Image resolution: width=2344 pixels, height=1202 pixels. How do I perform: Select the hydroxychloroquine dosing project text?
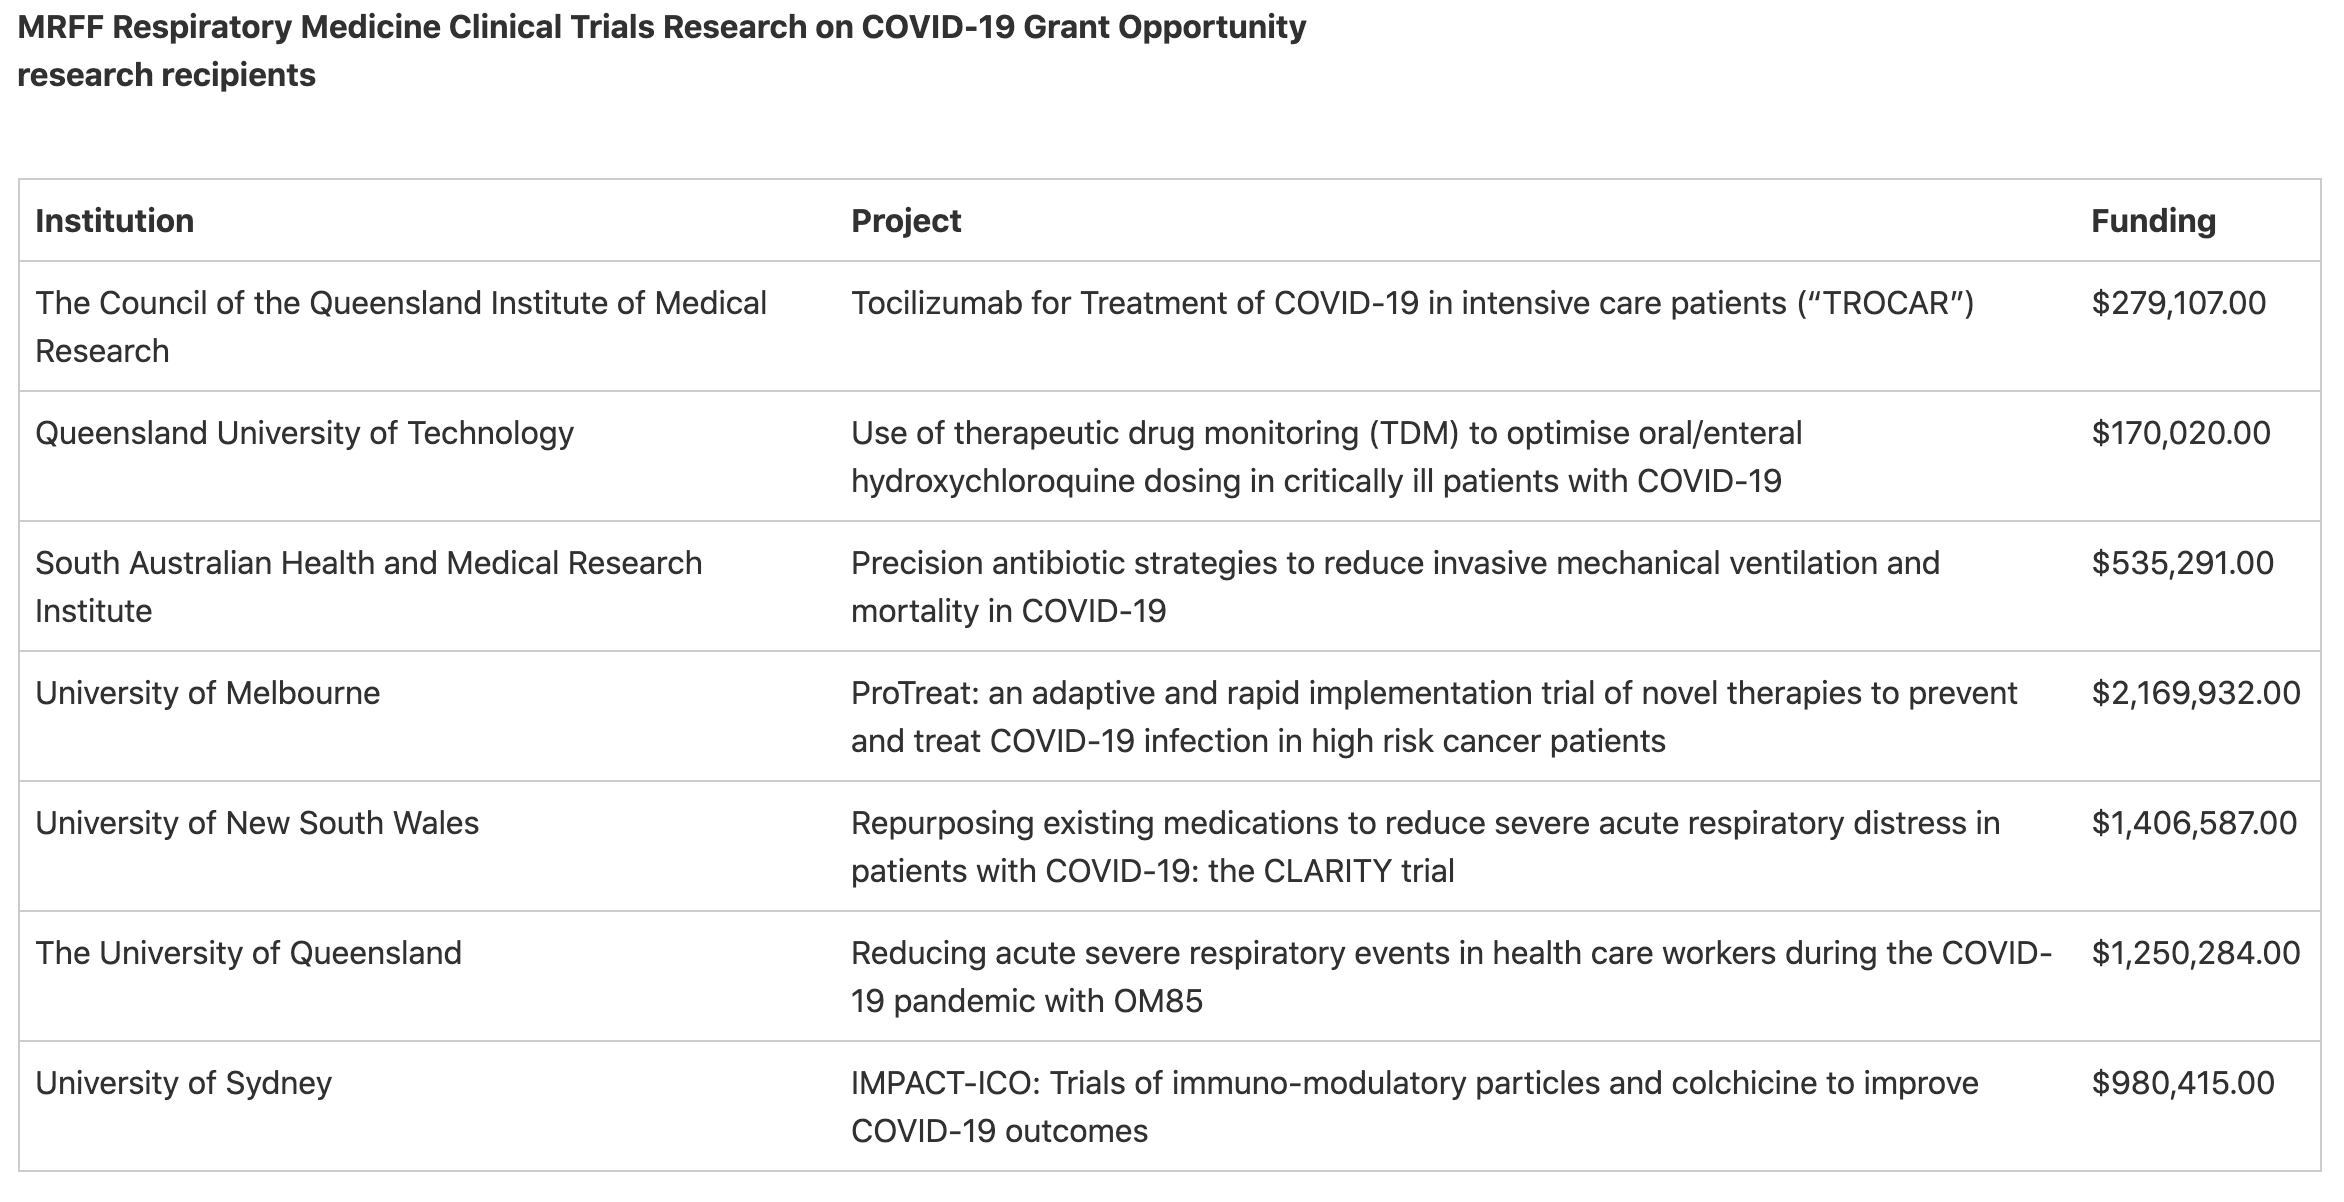(1326, 457)
